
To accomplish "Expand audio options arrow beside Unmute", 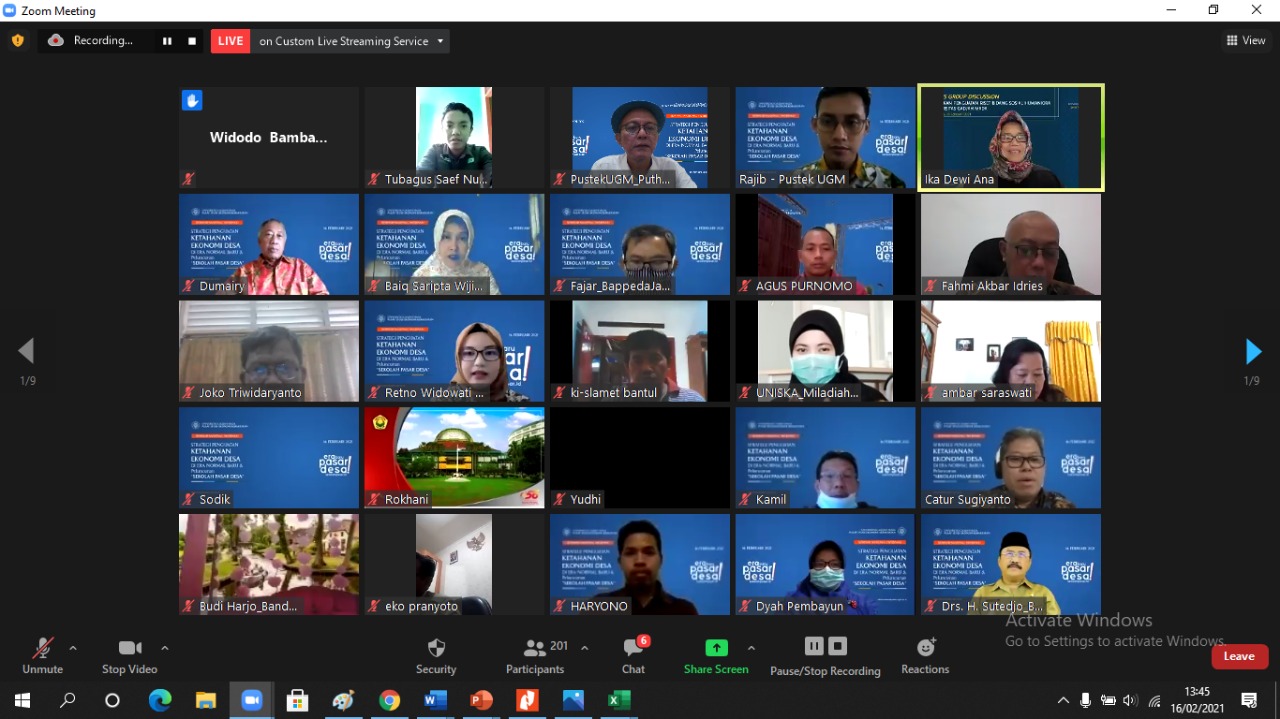I will point(73,648).
